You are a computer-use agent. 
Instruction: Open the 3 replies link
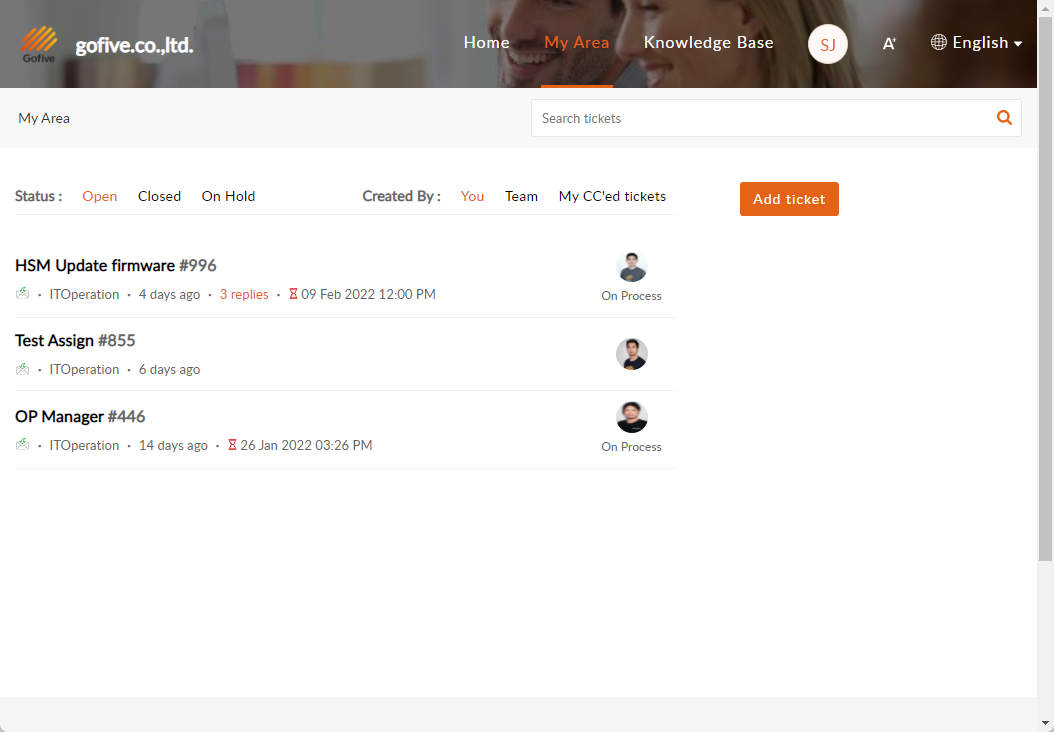click(244, 294)
